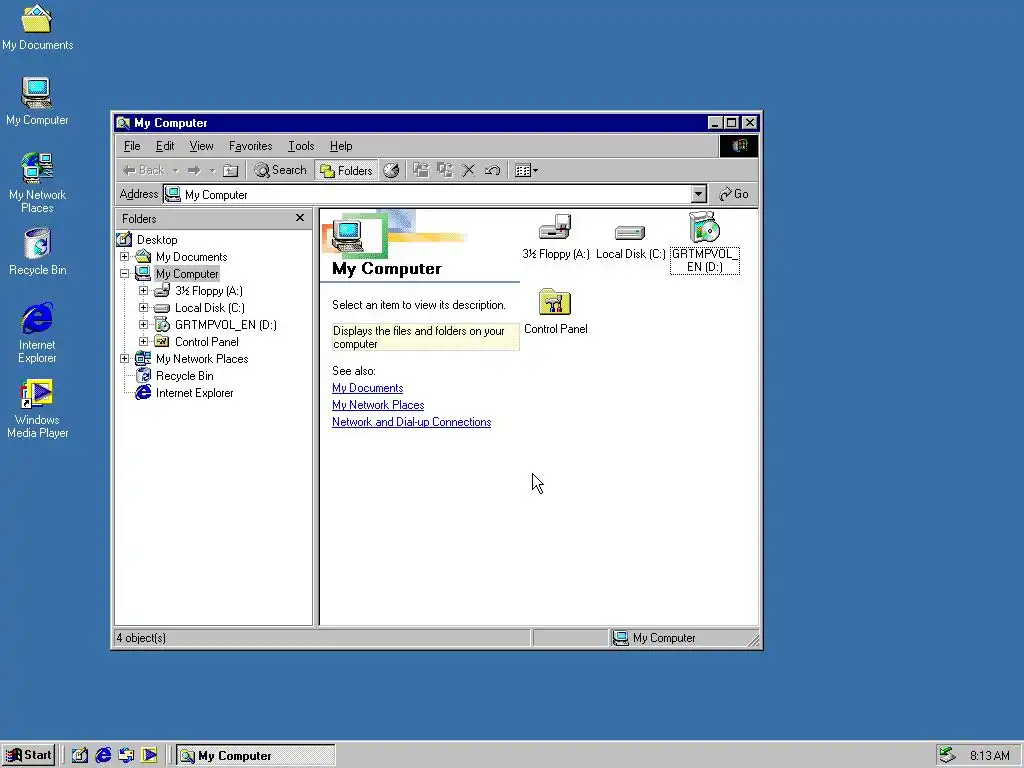
Task: Open the File menu
Action: point(132,146)
